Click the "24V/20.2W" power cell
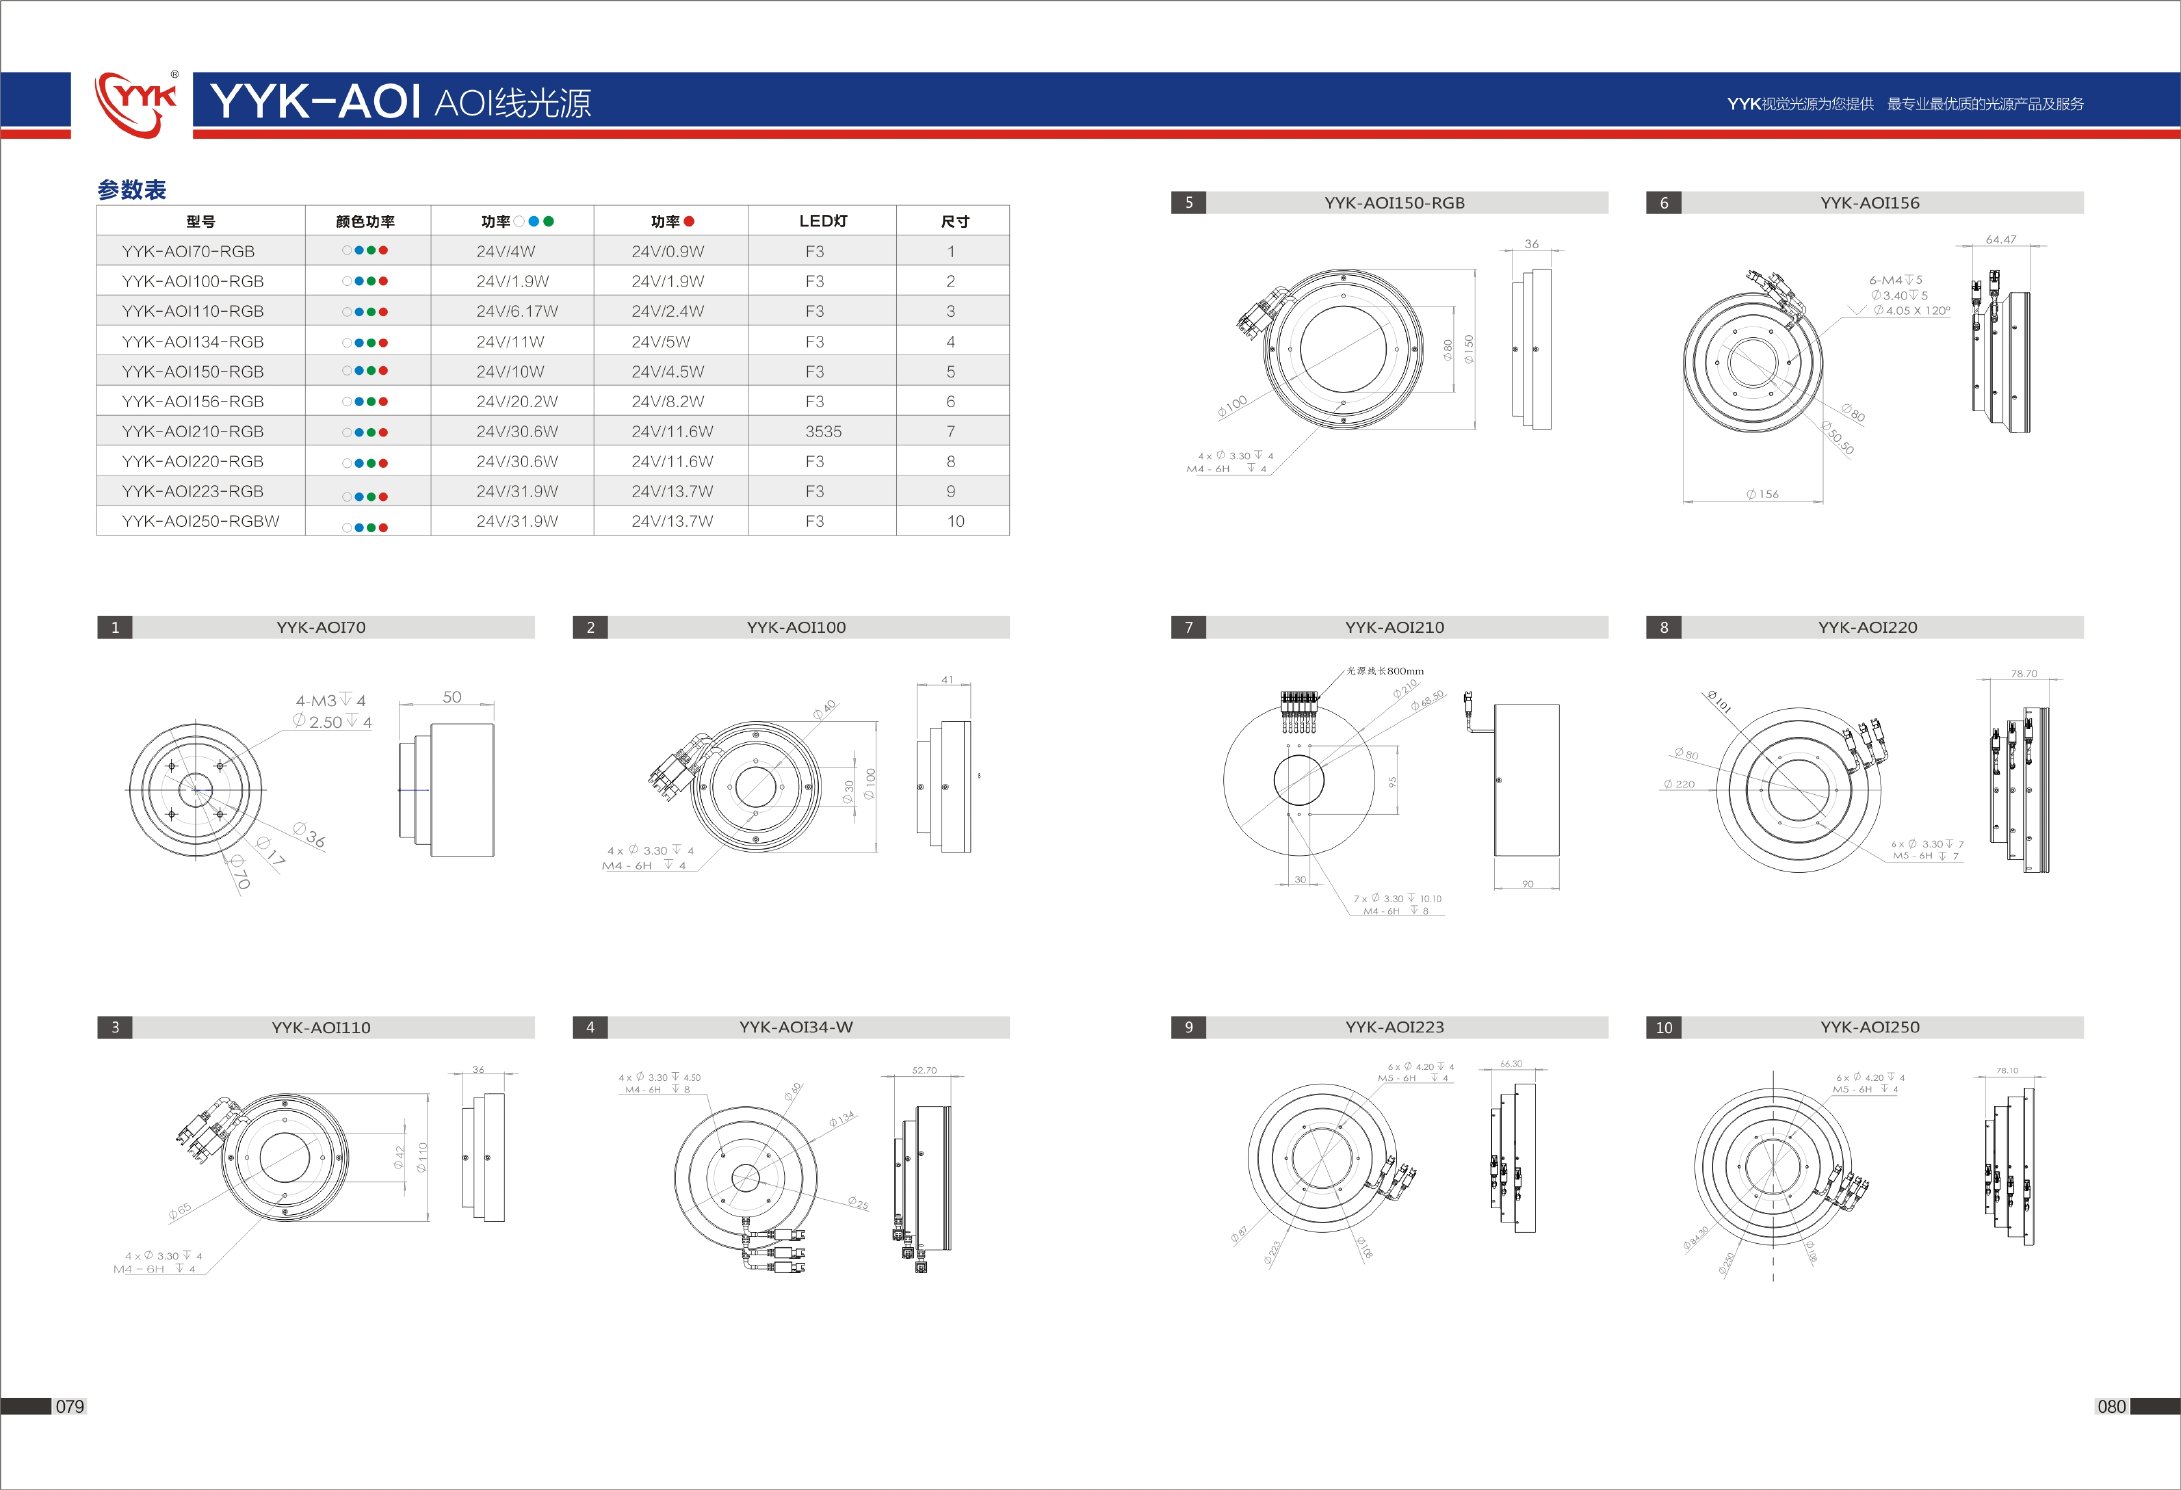Image resolution: width=2181 pixels, height=1490 pixels. tap(517, 401)
